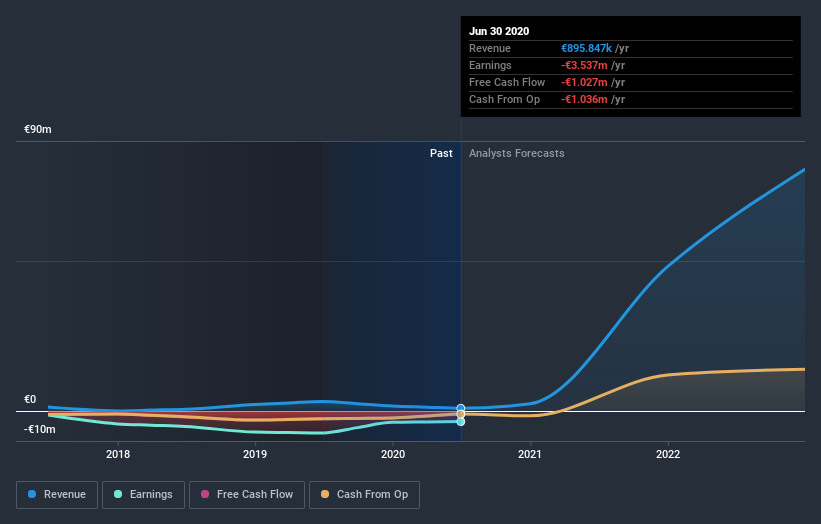Select the 2021 x-axis label
The height and width of the screenshot is (524, 821).
click(x=530, y=454)
